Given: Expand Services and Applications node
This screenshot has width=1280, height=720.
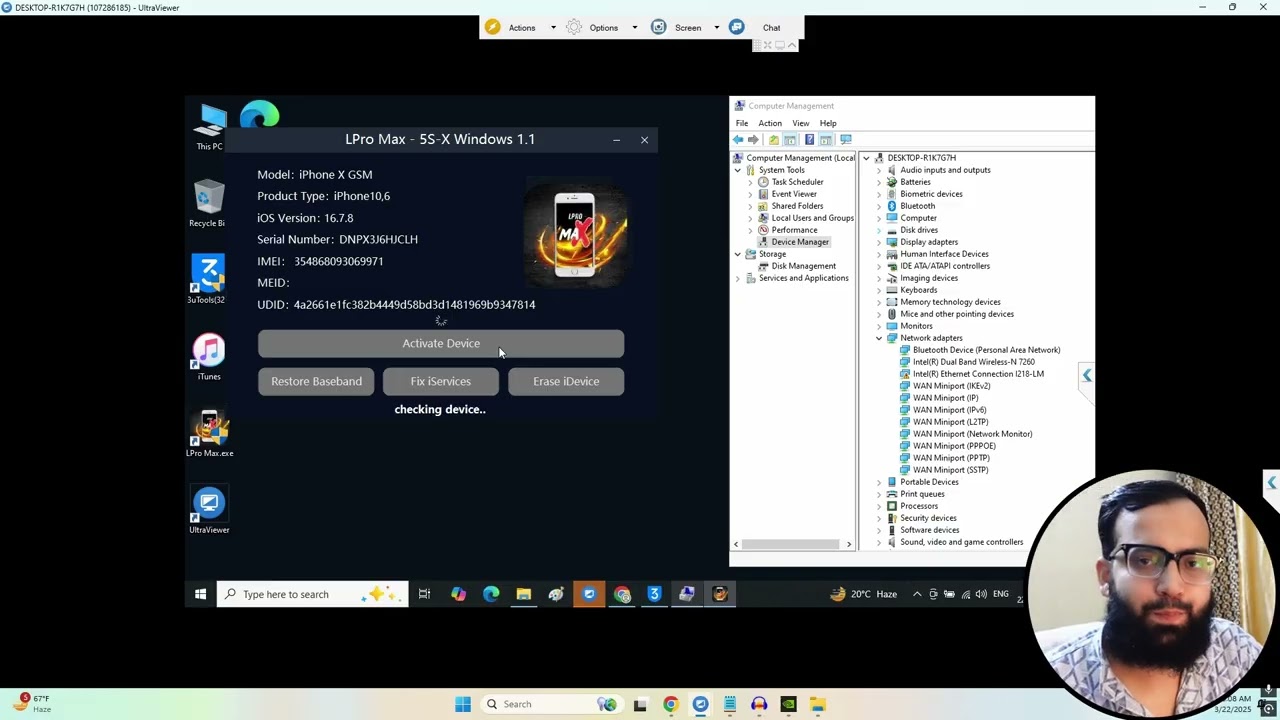Looking at the screenshot, I should (738, 278).
